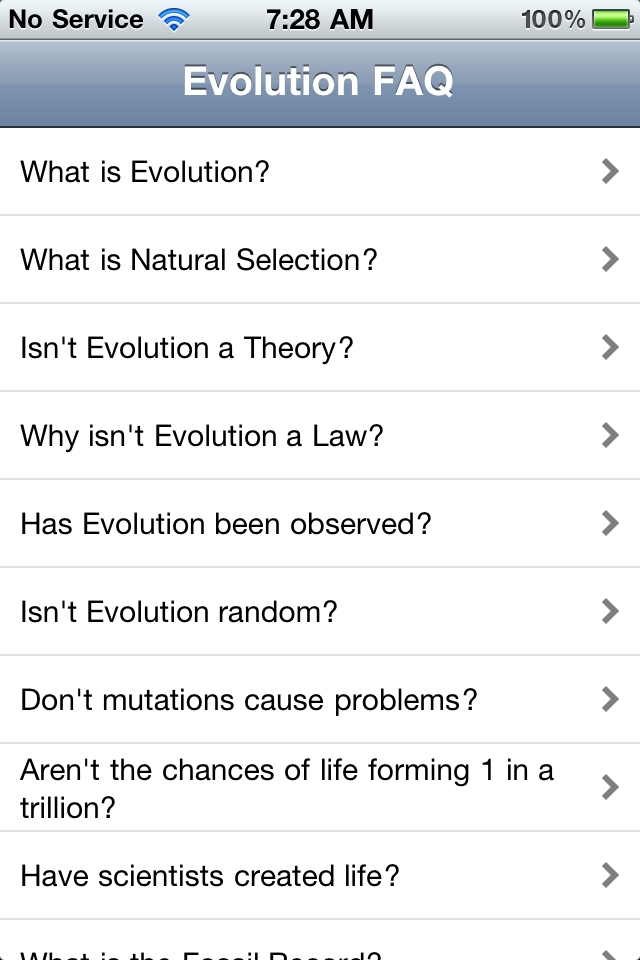Tap the chevron beside What is Evolution?
The width and height of the screenshot is (640, 960).
pyautogui.click(x=610, y=172)
